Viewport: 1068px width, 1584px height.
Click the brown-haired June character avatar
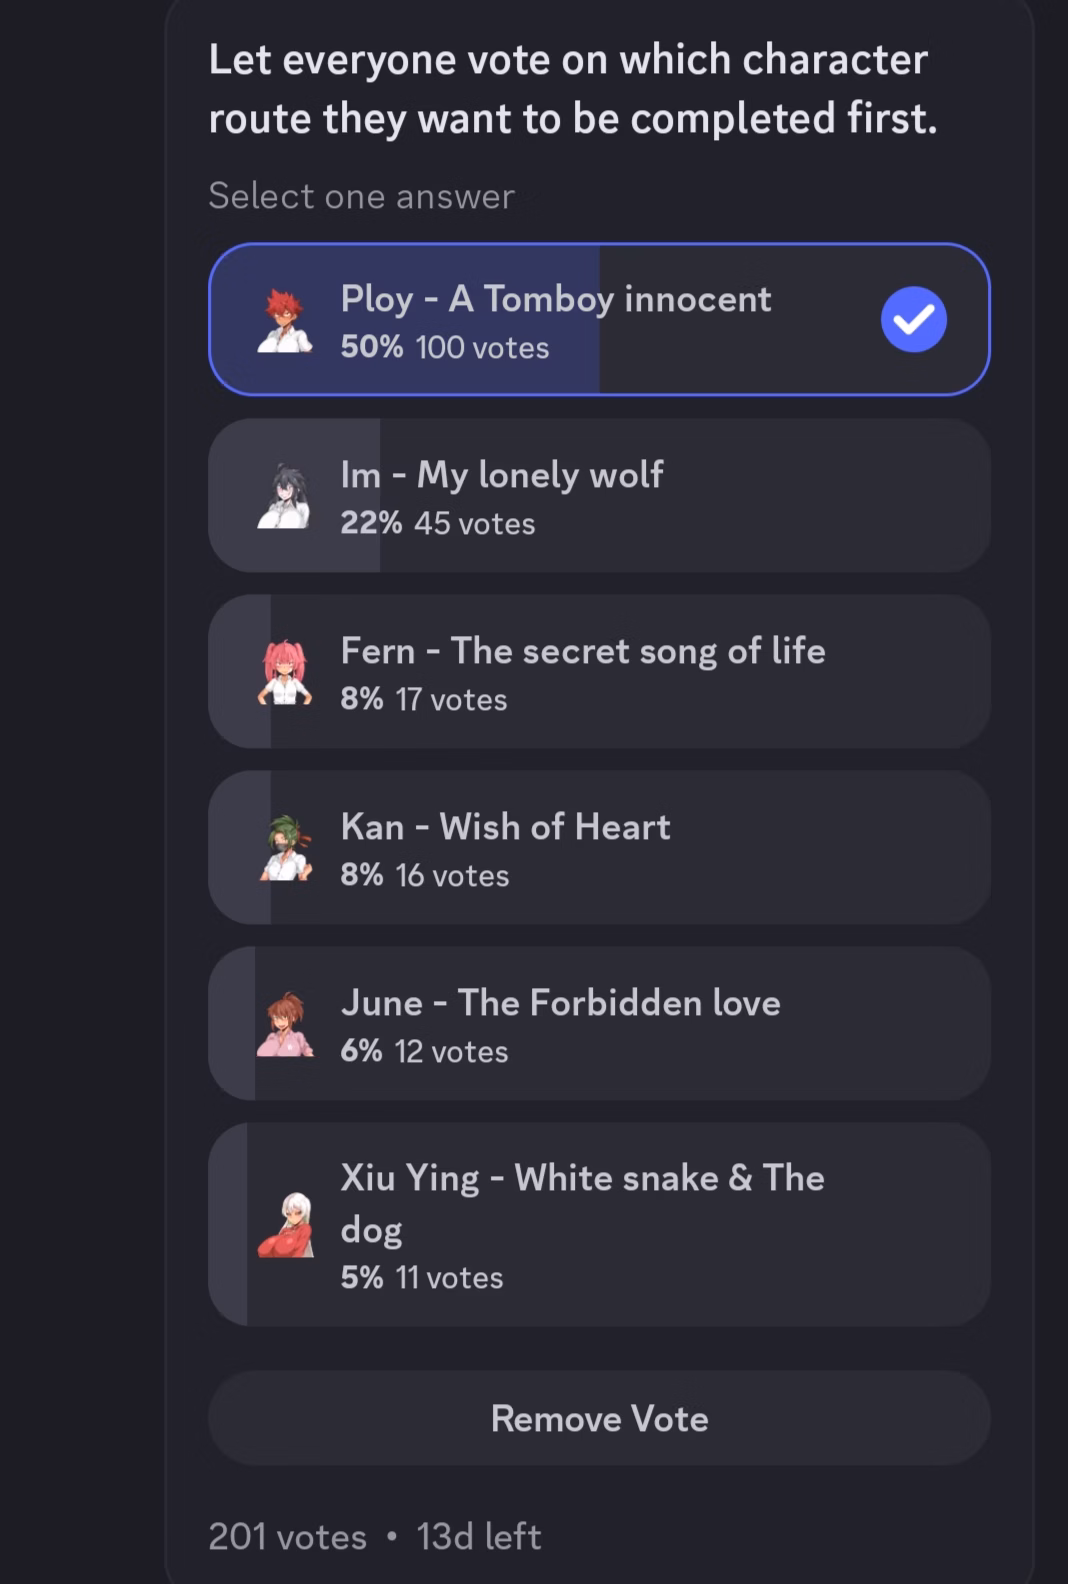pyautogui.click(x=285, y=1024)
